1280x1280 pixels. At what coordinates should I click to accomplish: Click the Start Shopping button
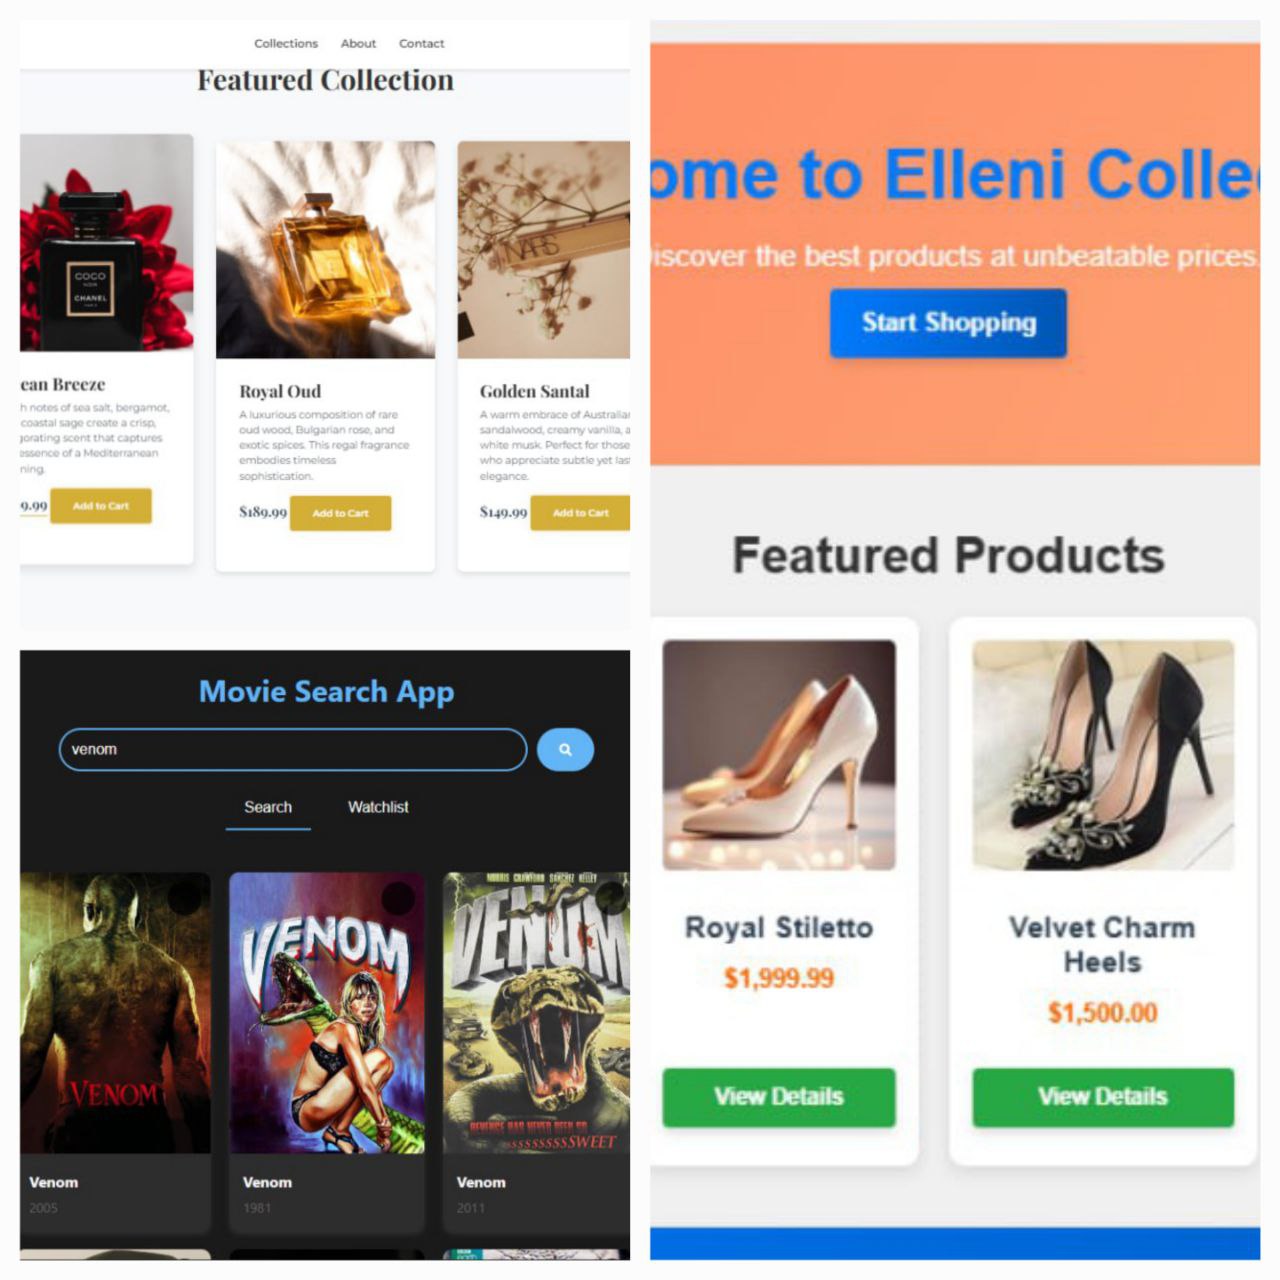pos(948,323)
